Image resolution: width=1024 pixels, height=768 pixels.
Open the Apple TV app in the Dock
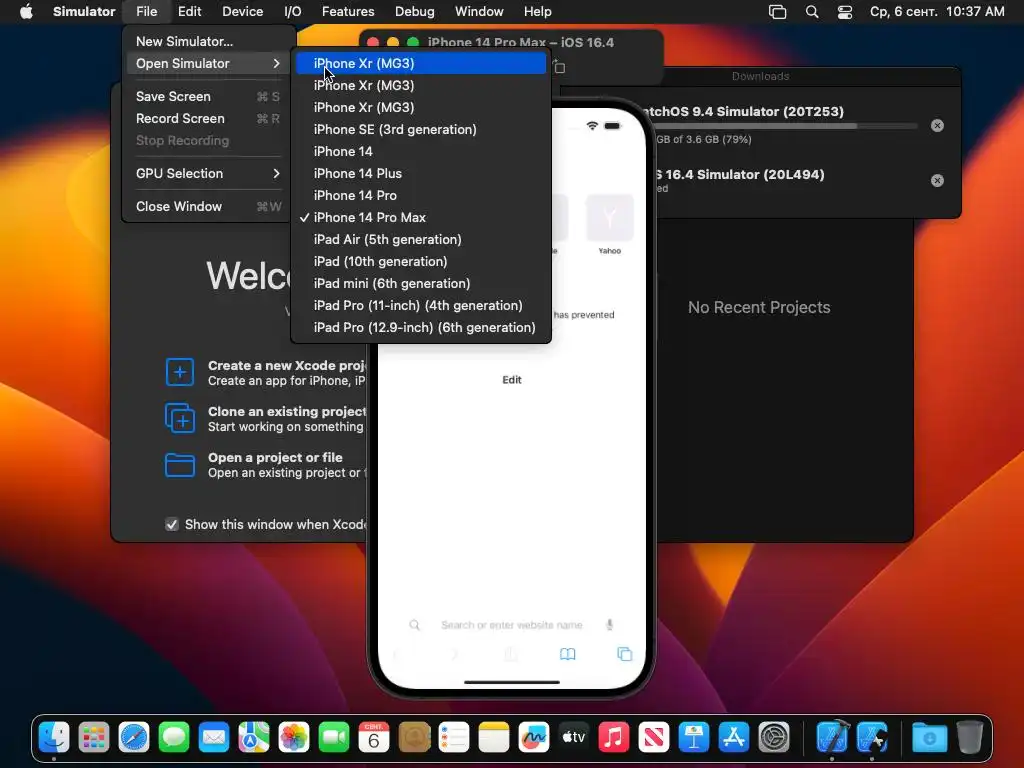pos(573,738)
